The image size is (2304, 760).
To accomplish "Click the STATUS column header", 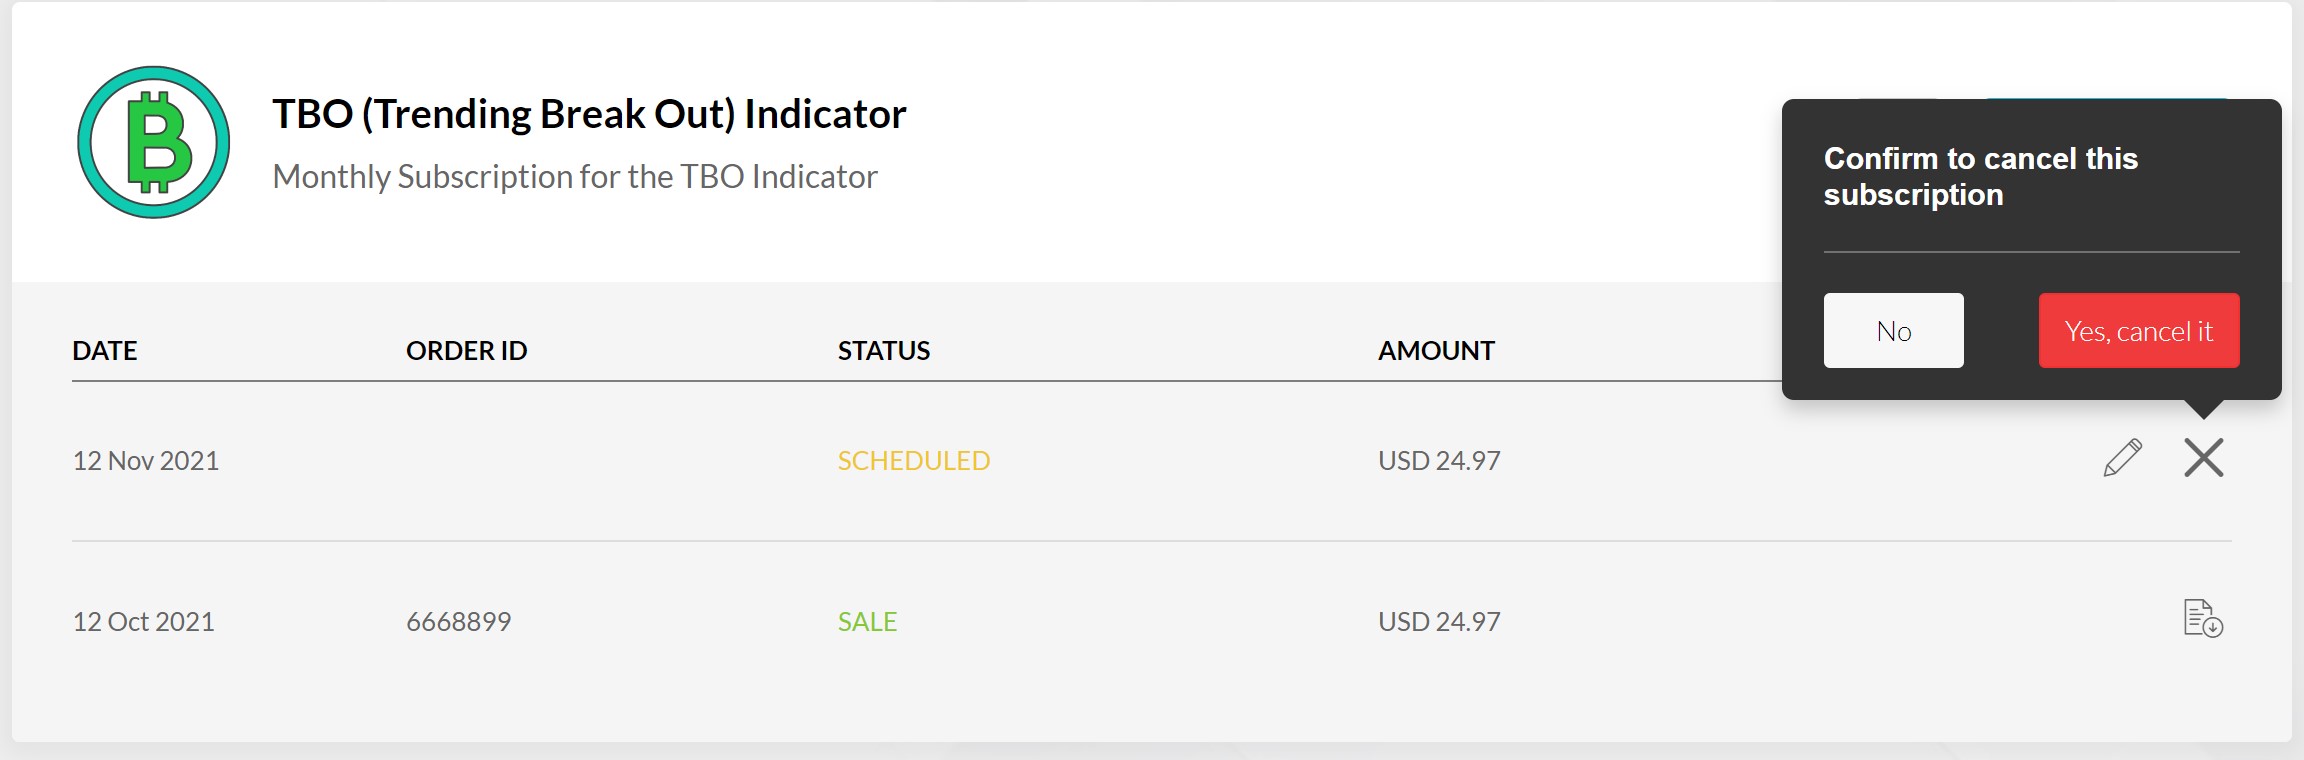I will 884,351.
